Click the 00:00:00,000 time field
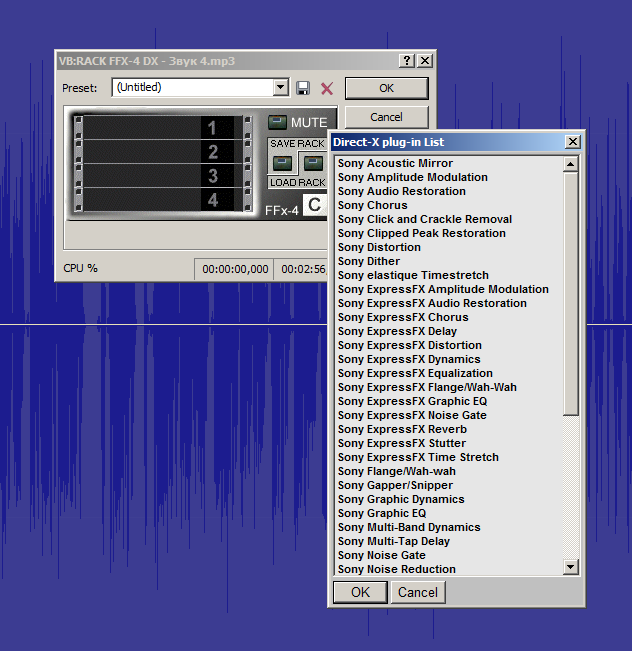This screenshot has width=632, height=651. [235, 269]
